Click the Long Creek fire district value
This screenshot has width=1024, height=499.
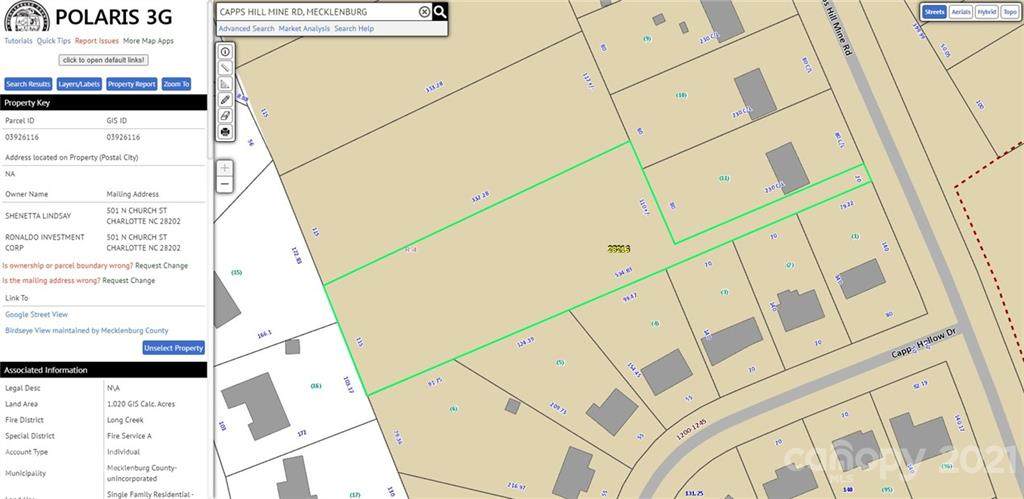(x=125, y=420)
